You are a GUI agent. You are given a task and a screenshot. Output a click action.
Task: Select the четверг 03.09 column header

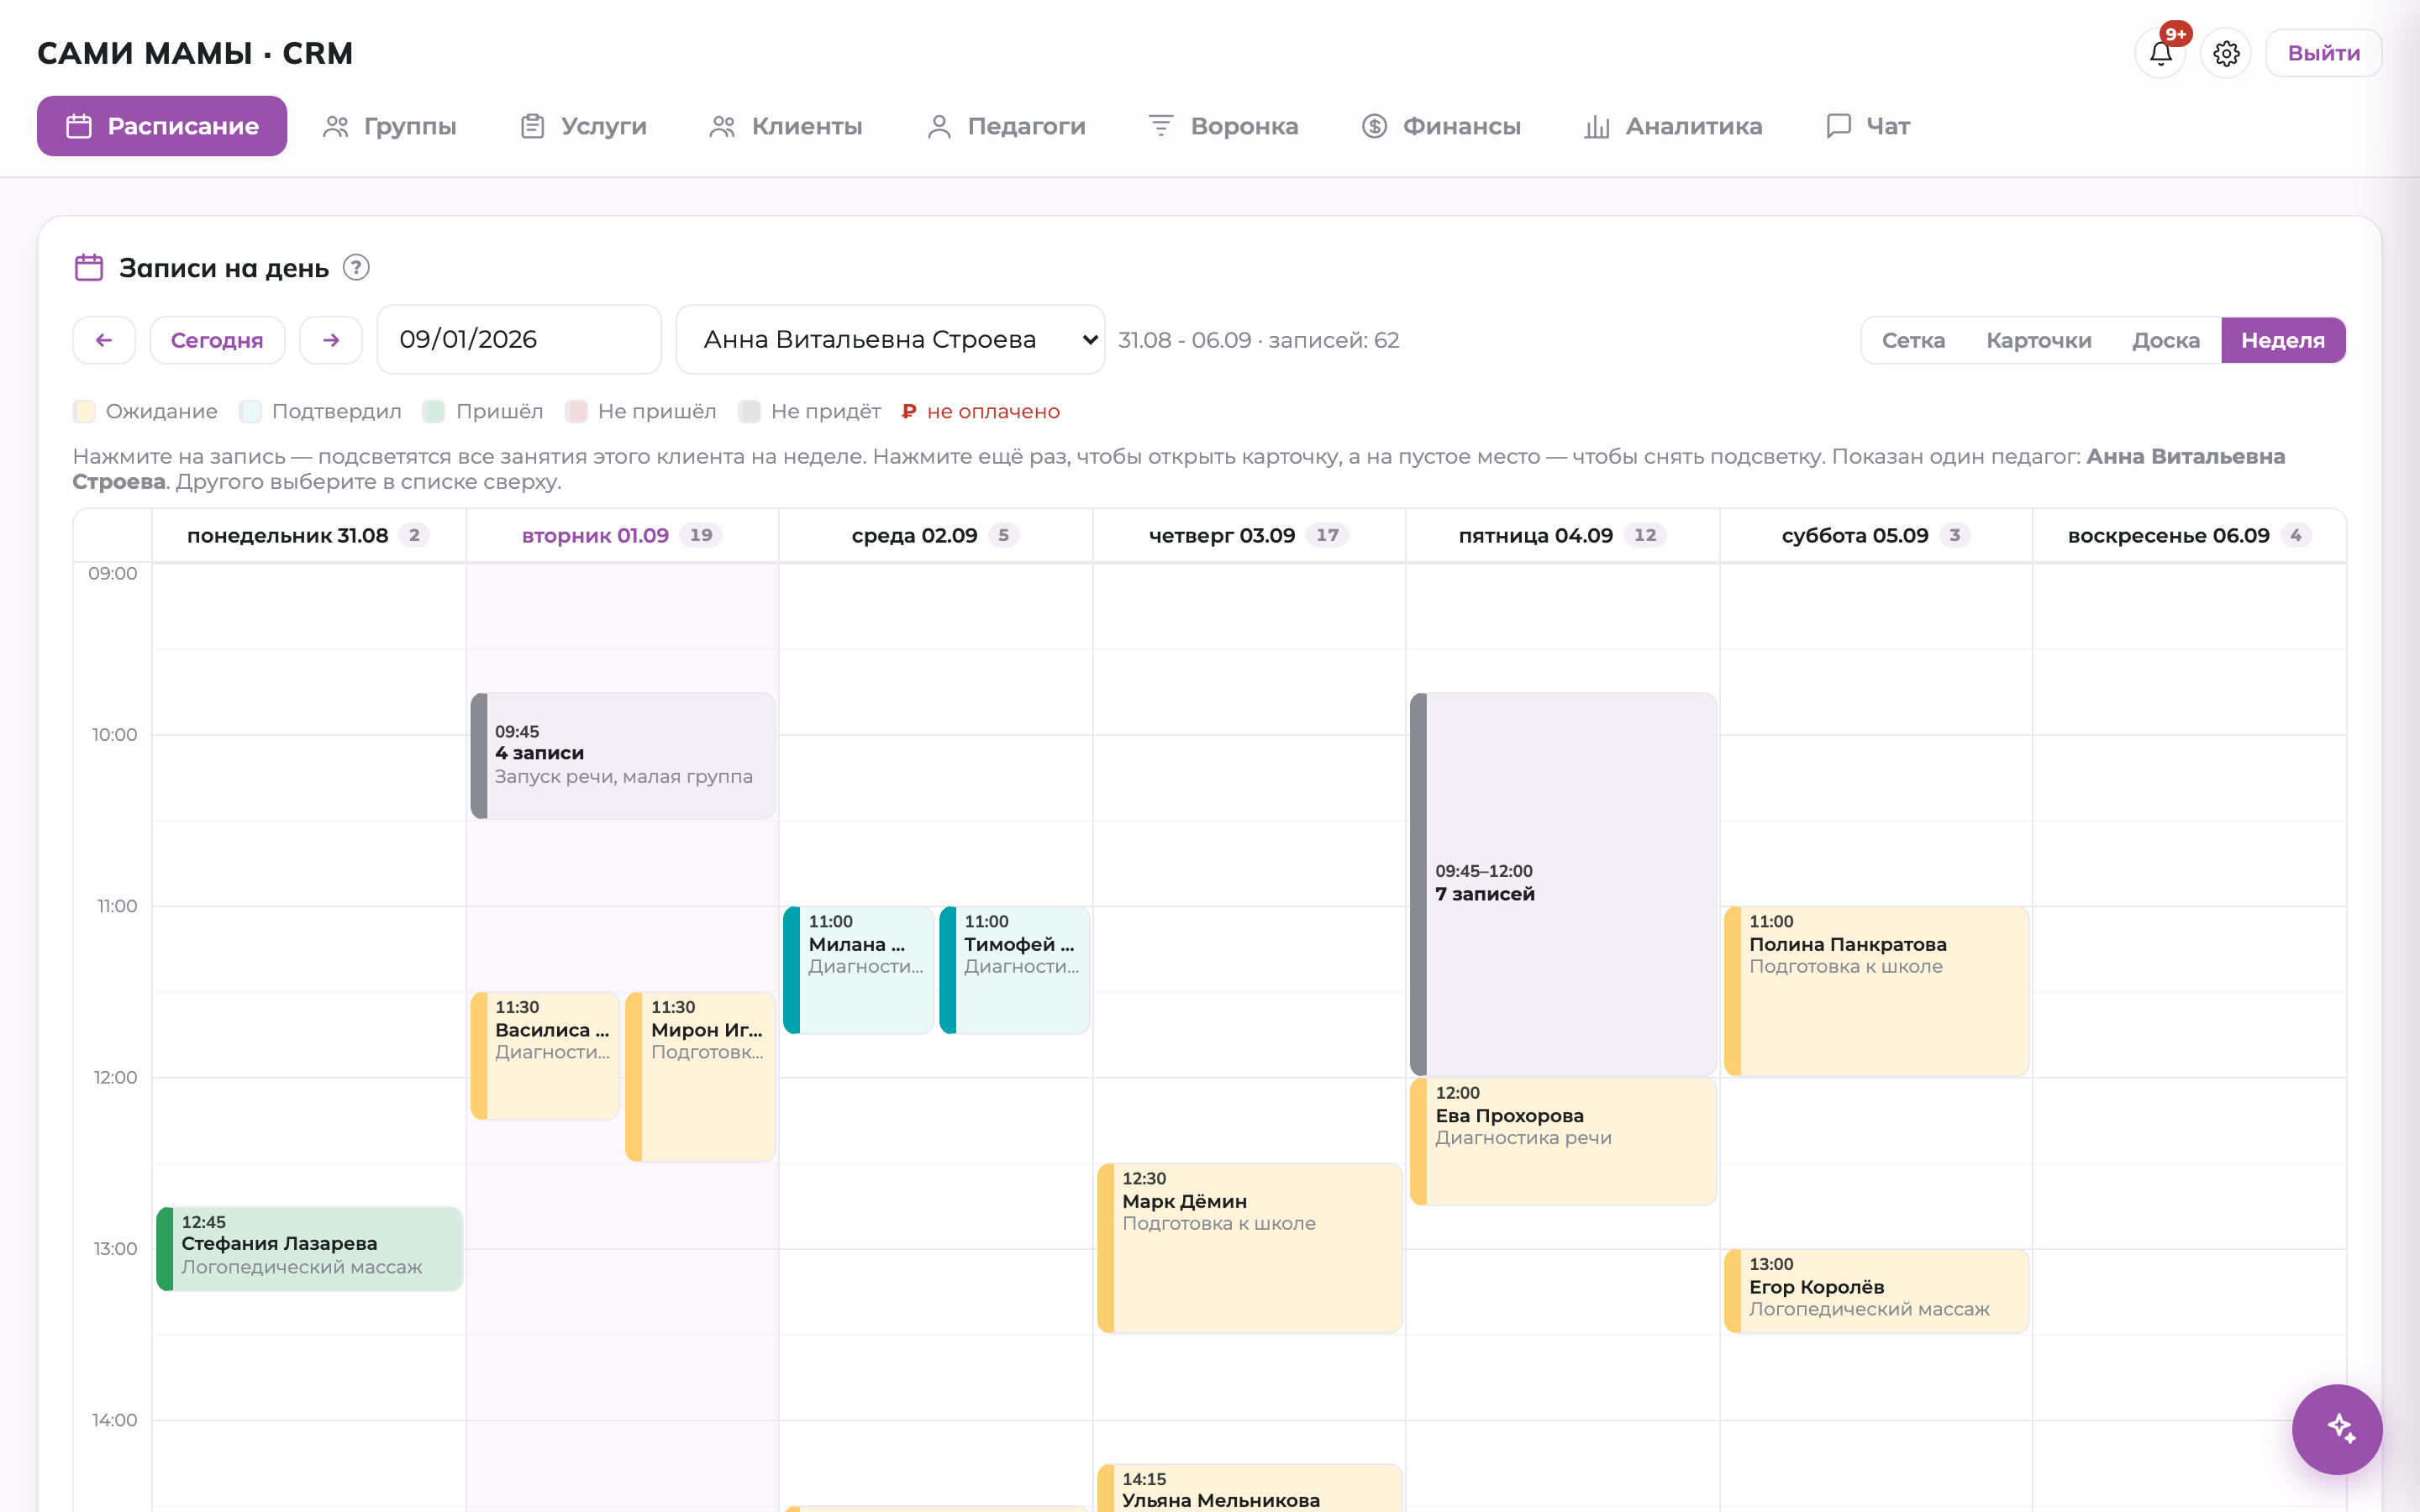(1249, 535)
